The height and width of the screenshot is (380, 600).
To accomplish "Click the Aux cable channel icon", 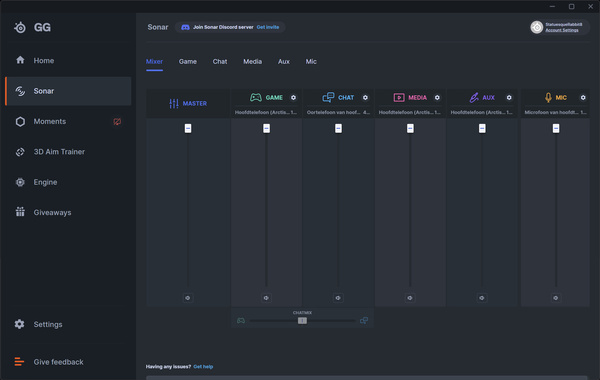I will (x=474, y=98).
